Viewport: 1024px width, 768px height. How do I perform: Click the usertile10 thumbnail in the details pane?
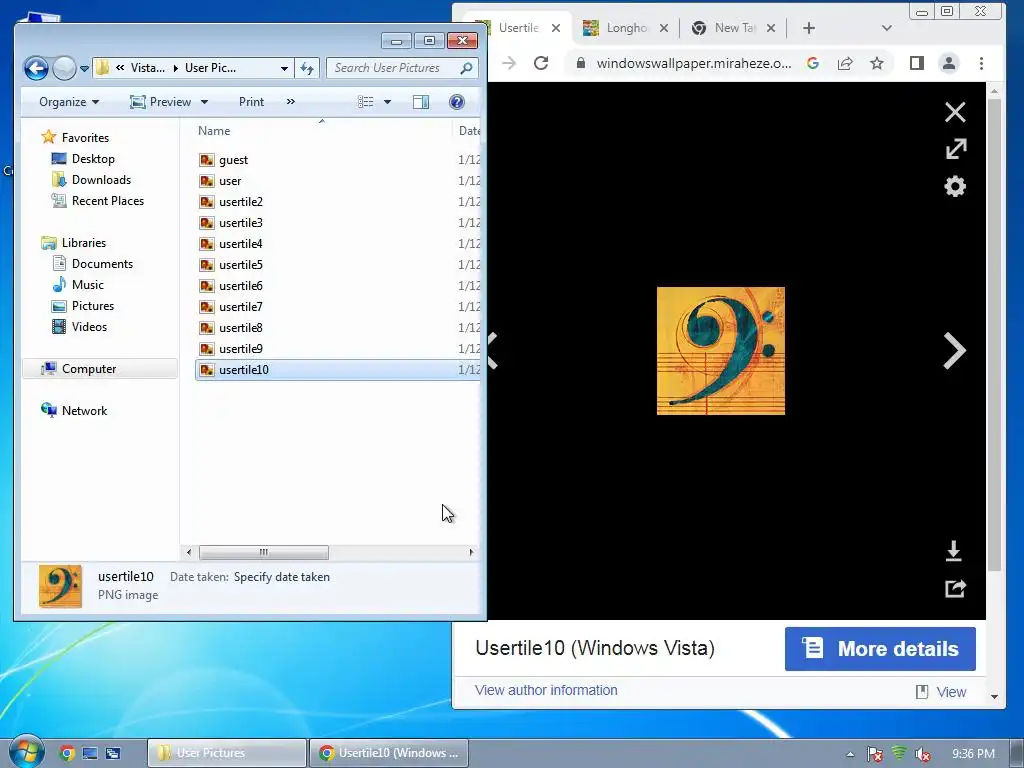click(x=61, y=586)
